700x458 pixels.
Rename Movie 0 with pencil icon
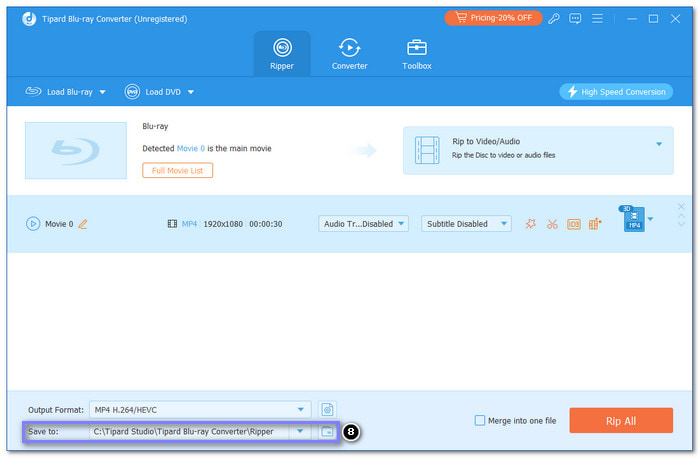83,224
